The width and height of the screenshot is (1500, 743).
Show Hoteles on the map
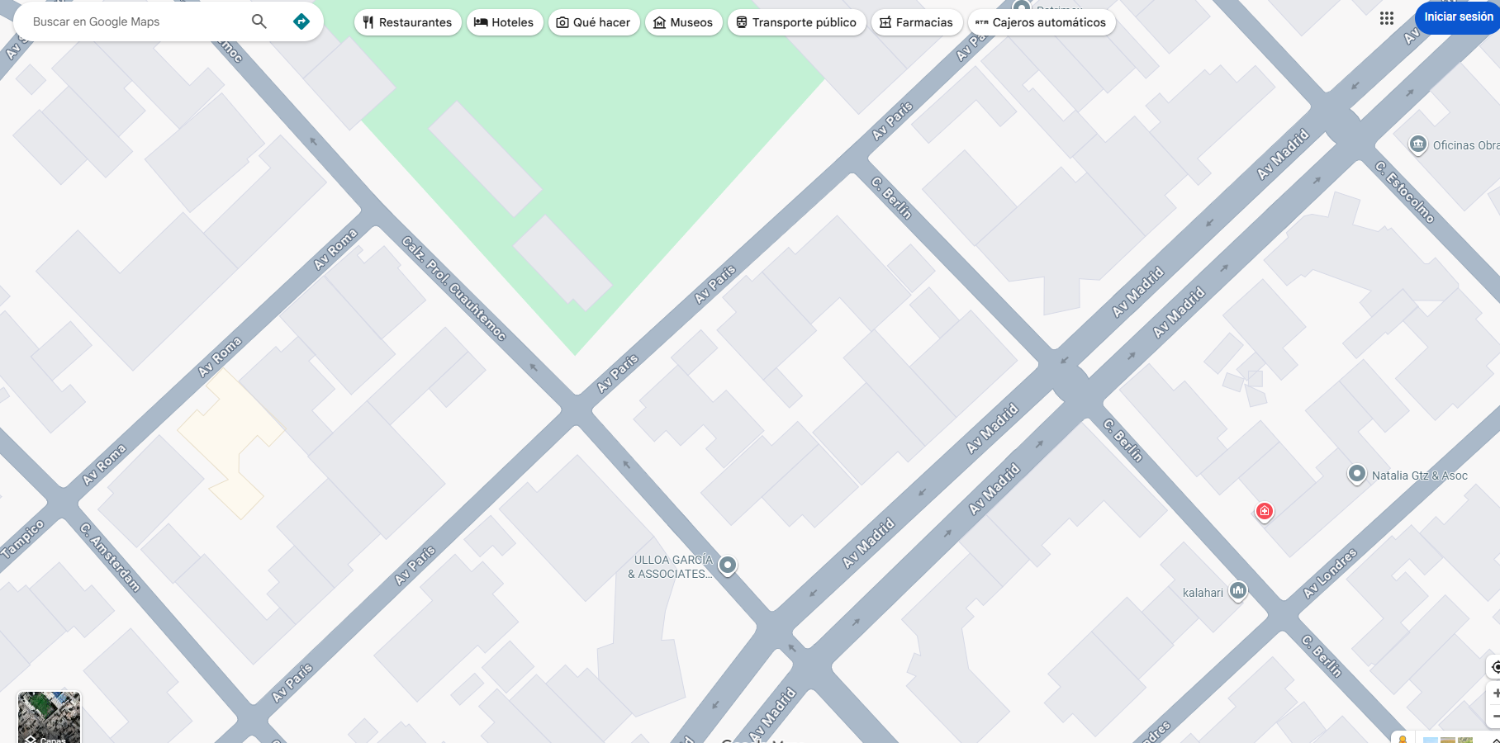tap(504, 22)
